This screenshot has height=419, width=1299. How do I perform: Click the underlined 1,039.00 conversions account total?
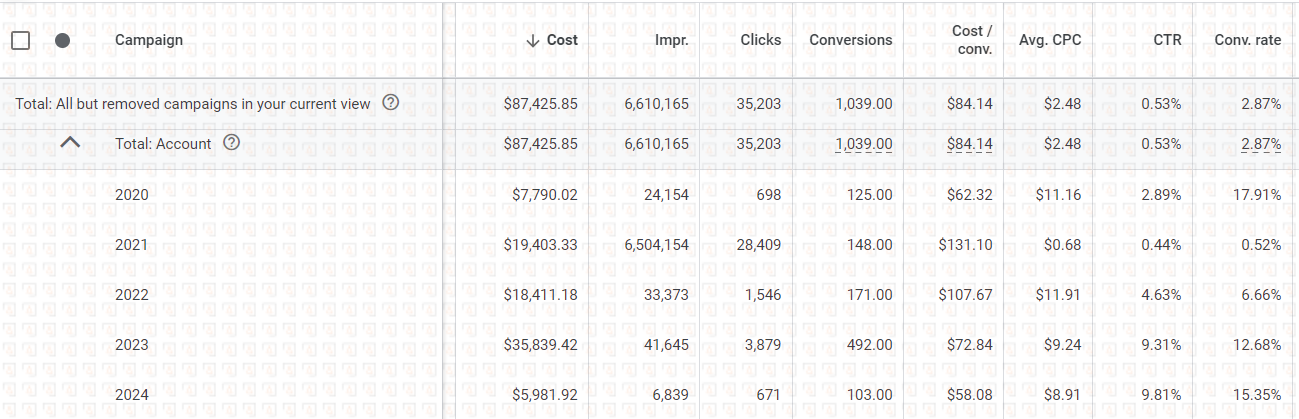coord(864,144)
